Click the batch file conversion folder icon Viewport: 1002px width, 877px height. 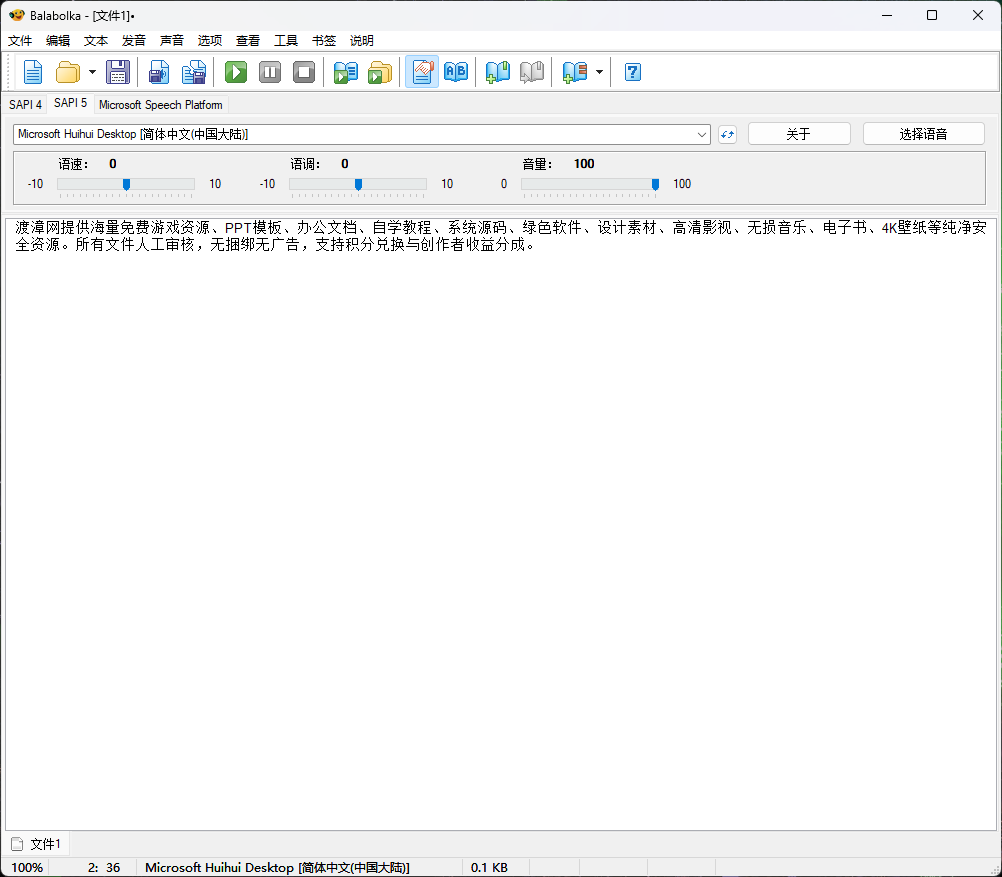(x=380, y=72)
